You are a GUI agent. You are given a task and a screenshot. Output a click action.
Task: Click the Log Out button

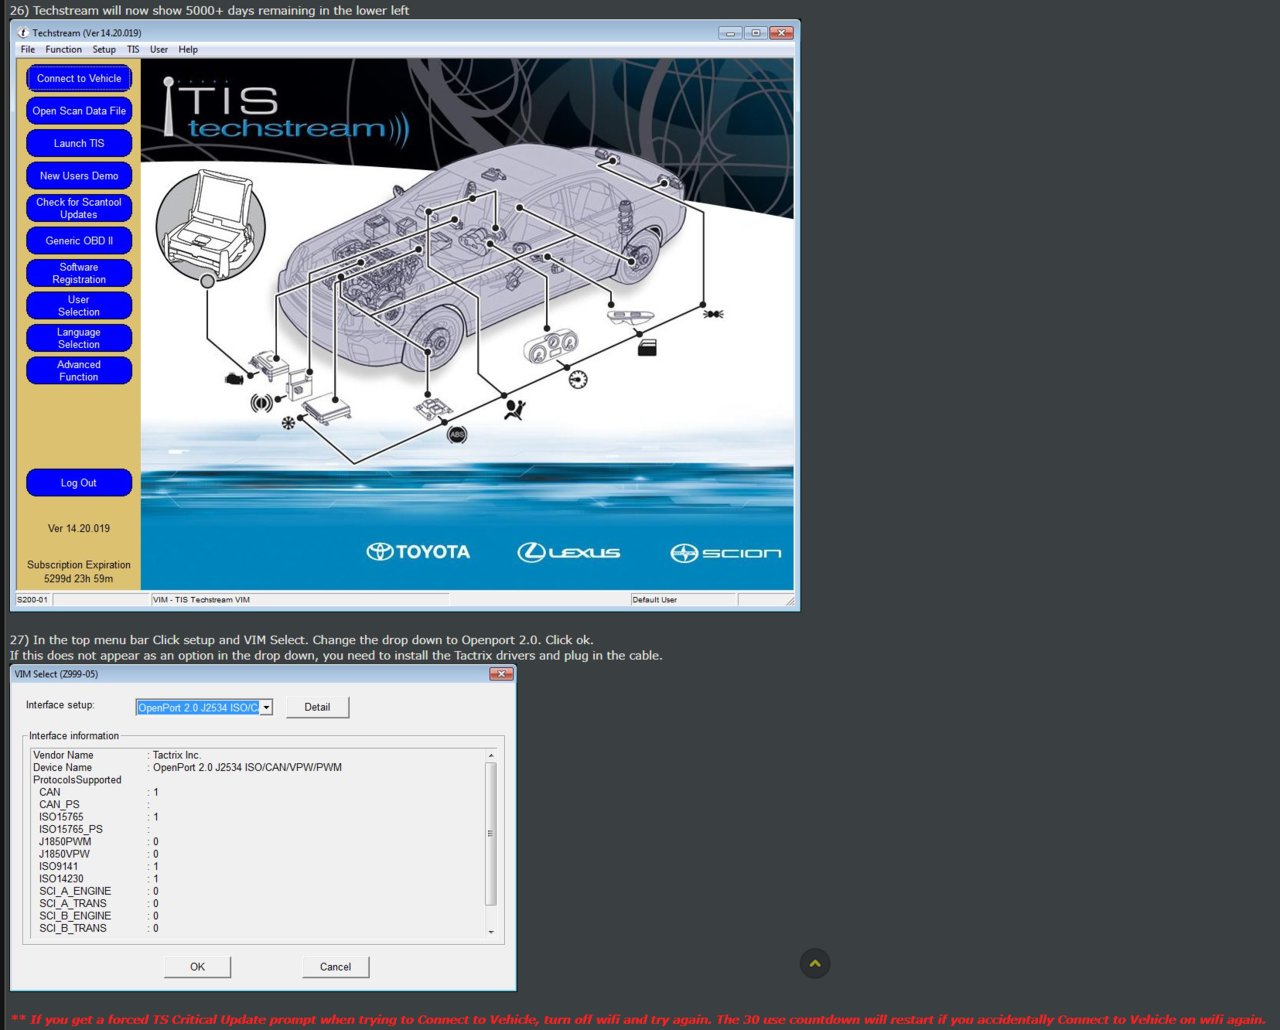point(79,483)
